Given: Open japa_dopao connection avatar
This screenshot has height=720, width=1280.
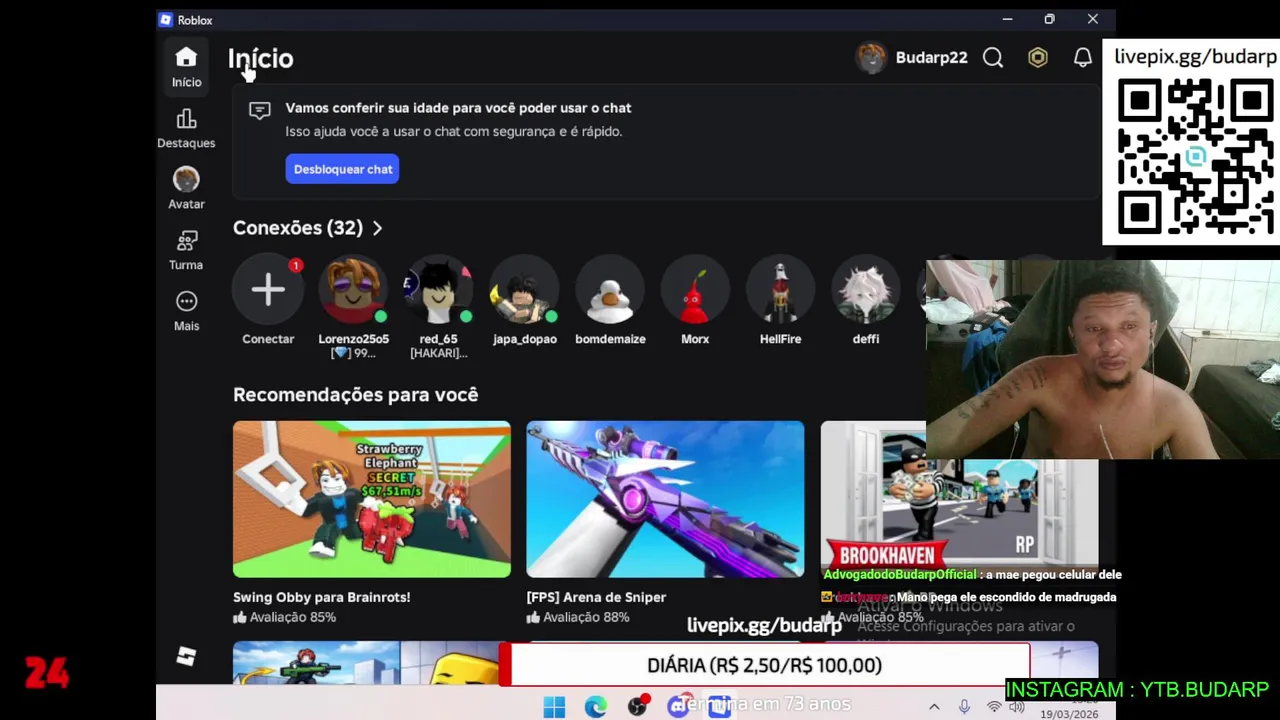Looking at the screenshot, I should pos(524,290).
